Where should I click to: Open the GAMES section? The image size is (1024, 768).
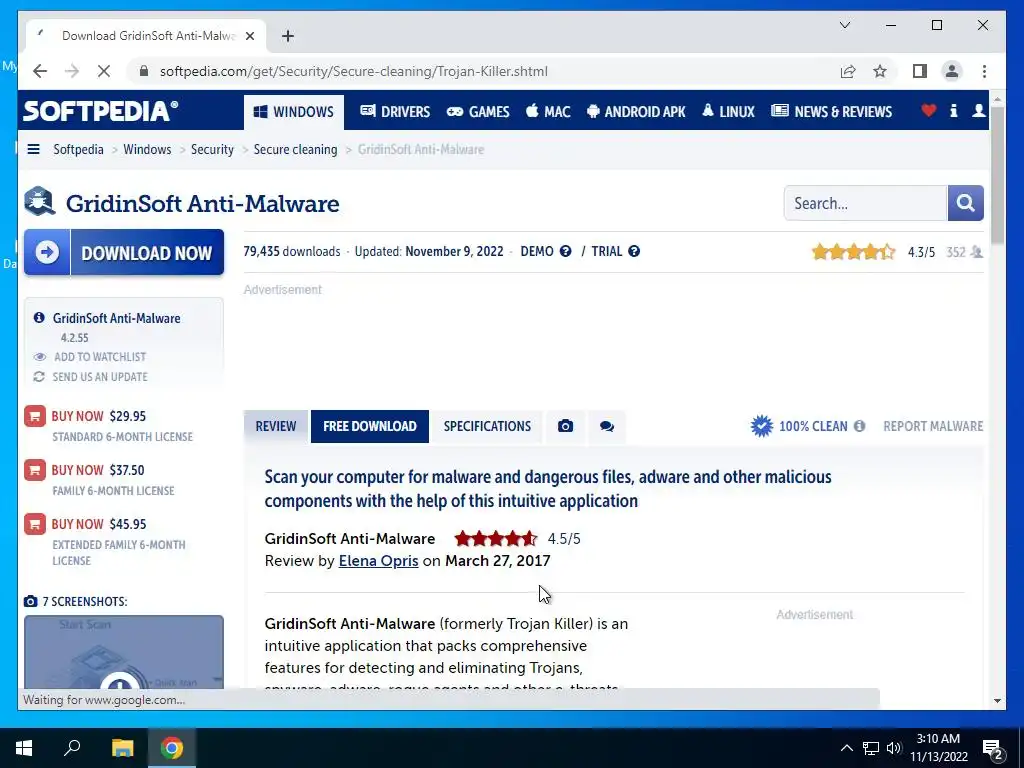point(478,112)
